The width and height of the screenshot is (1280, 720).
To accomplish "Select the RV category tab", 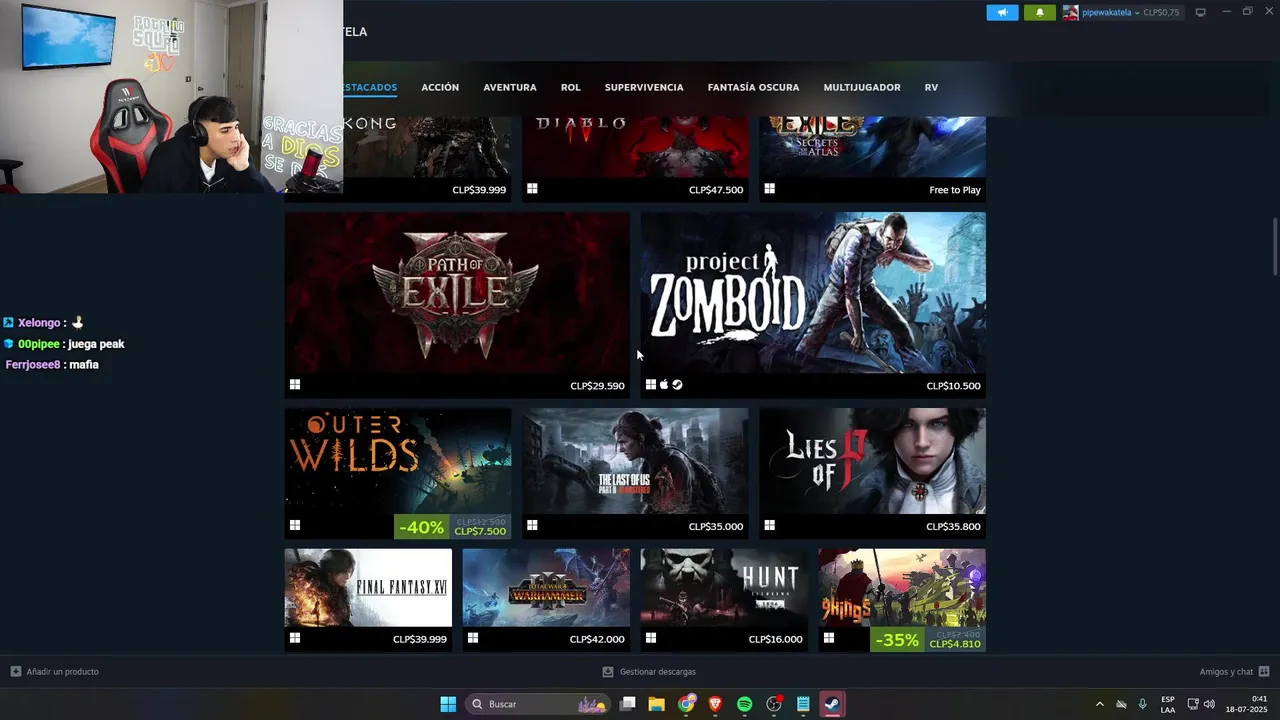I will 931,87.
